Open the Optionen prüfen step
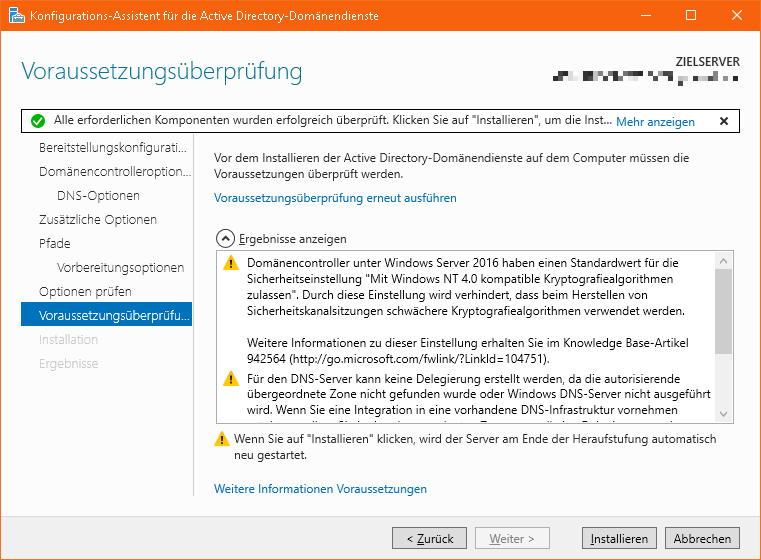 tap(85, 292)
